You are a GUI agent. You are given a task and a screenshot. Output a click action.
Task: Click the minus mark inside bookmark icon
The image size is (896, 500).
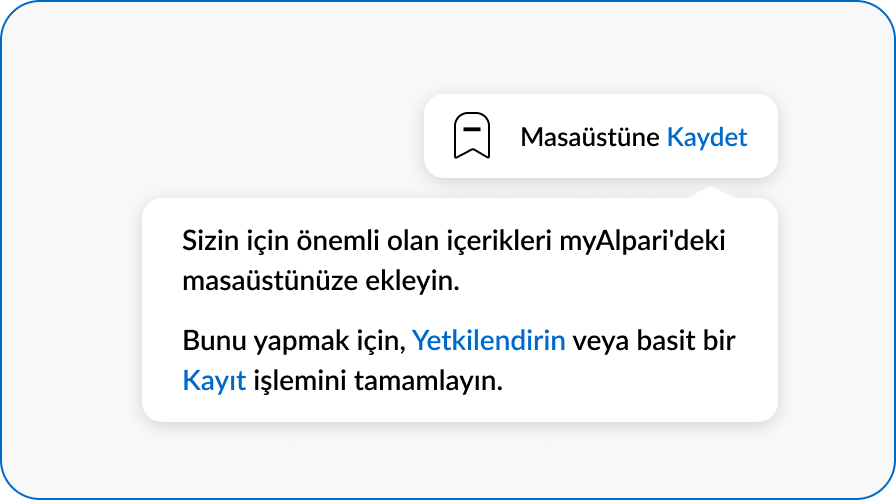click(x=472, y=128)
